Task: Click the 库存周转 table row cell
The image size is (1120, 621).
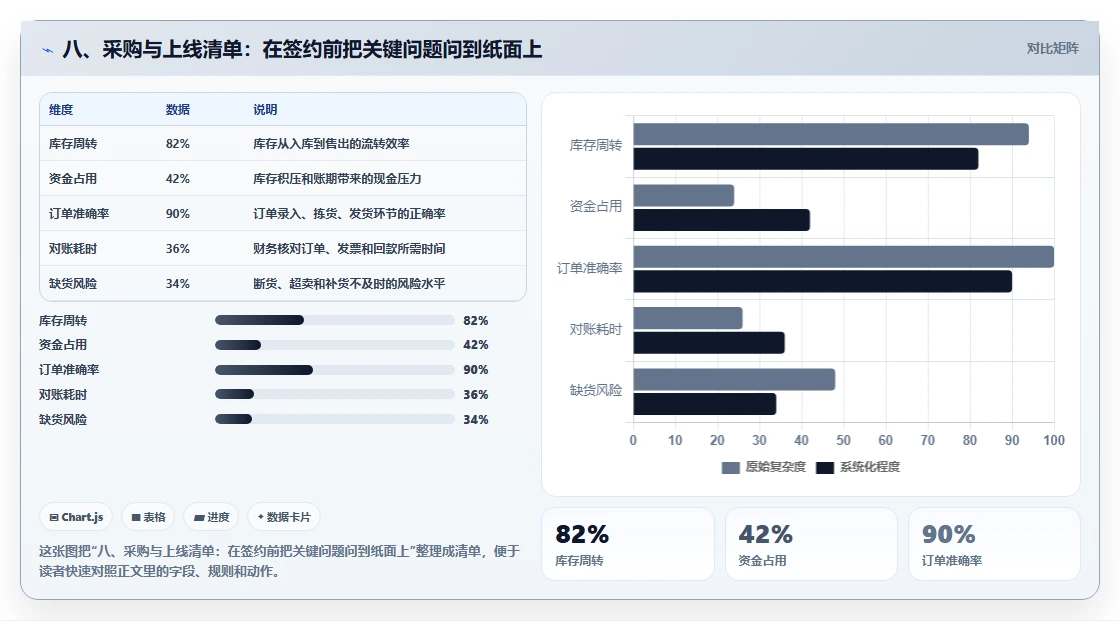Action: (73, 144)
